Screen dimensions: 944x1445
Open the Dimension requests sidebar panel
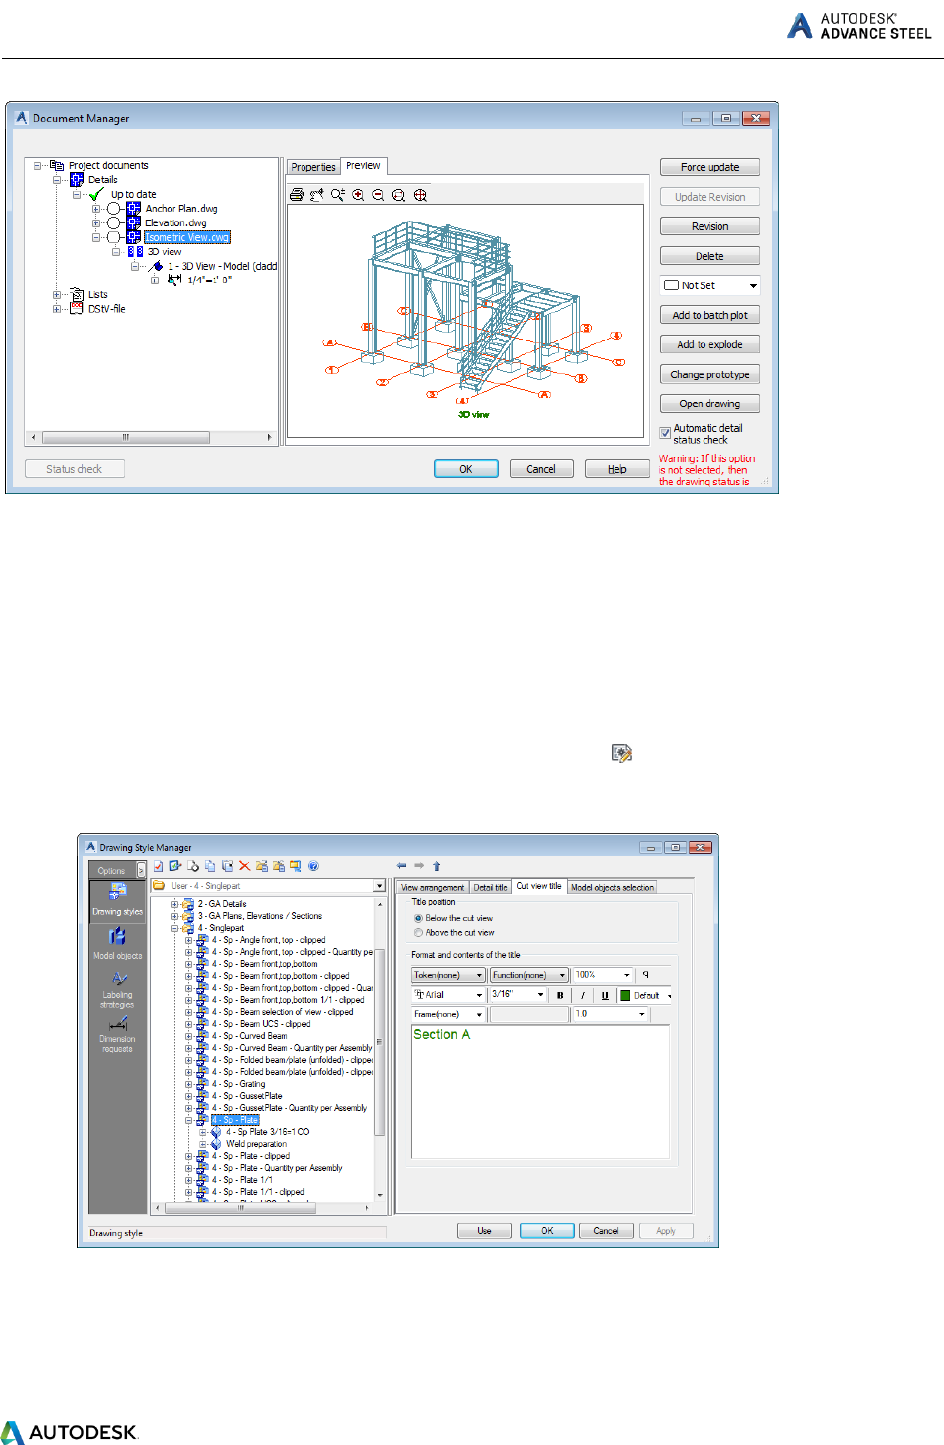(x=117, y=1033)
